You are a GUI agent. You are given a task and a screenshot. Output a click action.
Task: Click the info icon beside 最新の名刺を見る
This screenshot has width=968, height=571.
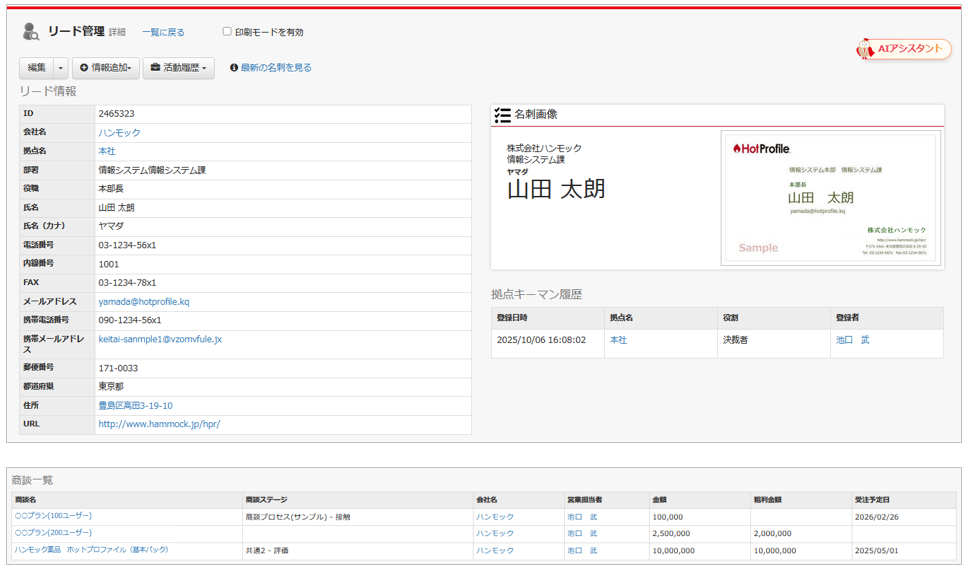pos(234,68)
